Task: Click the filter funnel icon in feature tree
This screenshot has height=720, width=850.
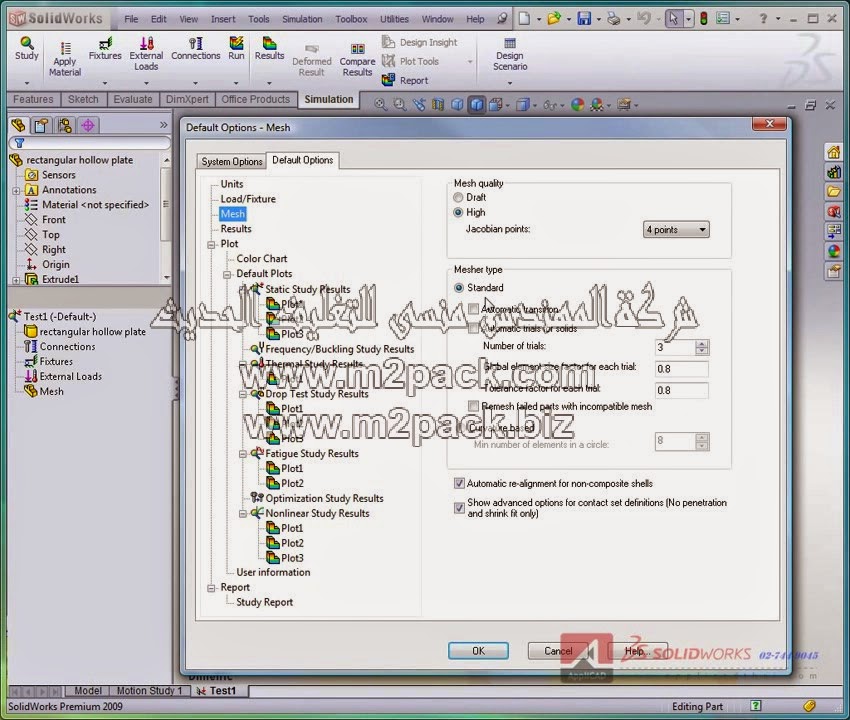Action: pos(20,143)
